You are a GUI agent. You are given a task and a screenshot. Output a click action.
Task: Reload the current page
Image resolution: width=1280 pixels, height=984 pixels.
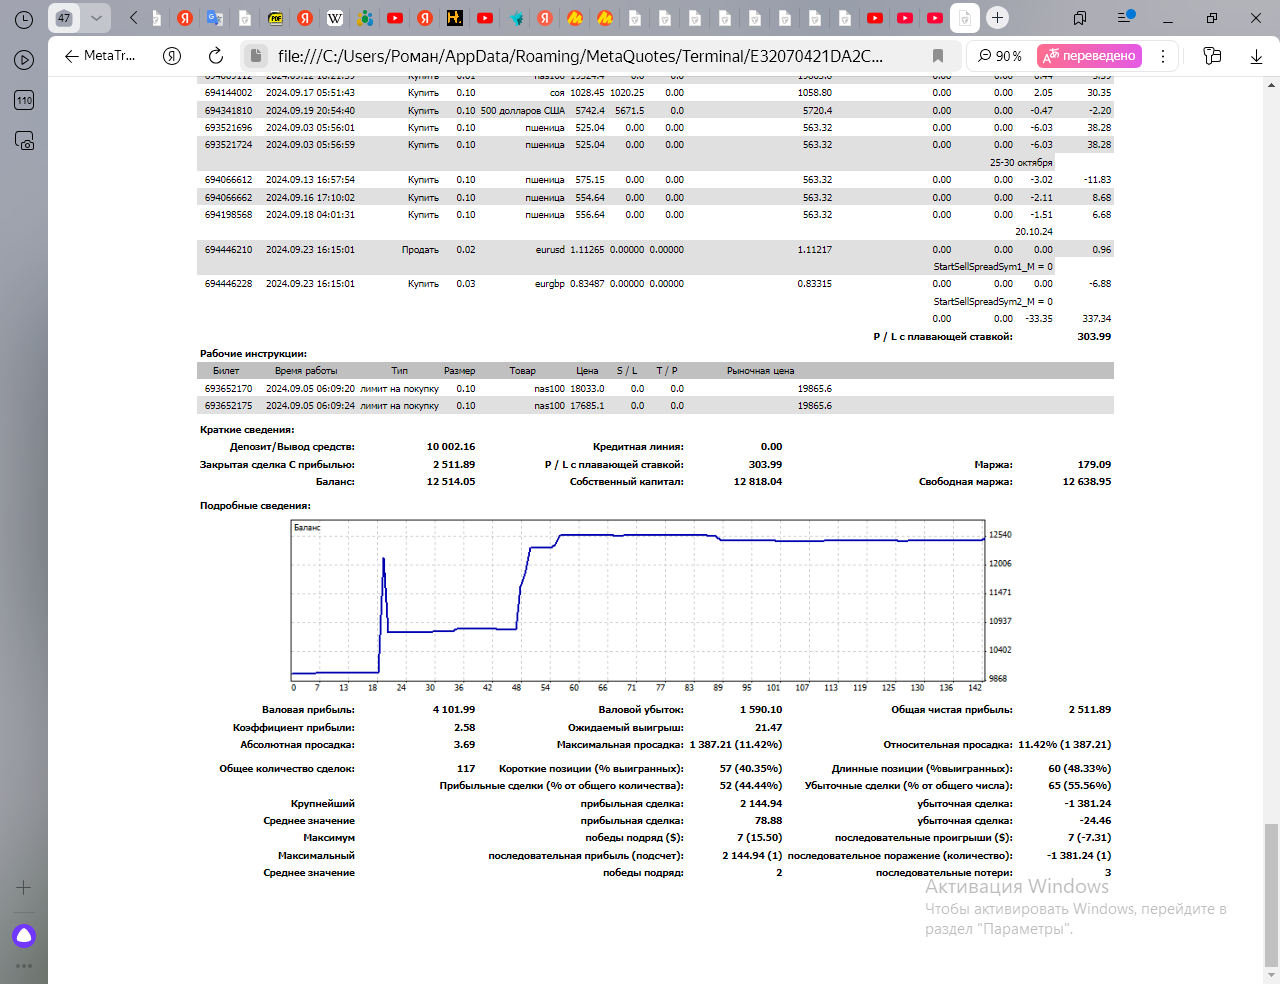click(x=216, y=56)
